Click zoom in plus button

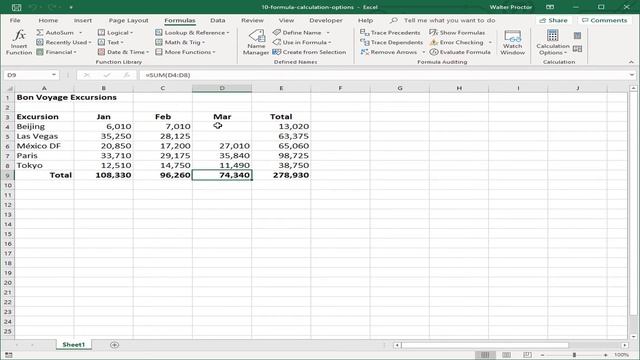606,355
